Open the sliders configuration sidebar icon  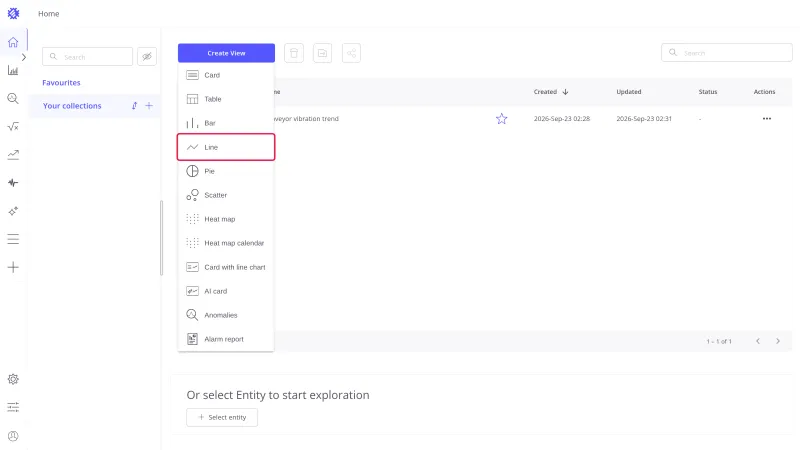[13, 407]
